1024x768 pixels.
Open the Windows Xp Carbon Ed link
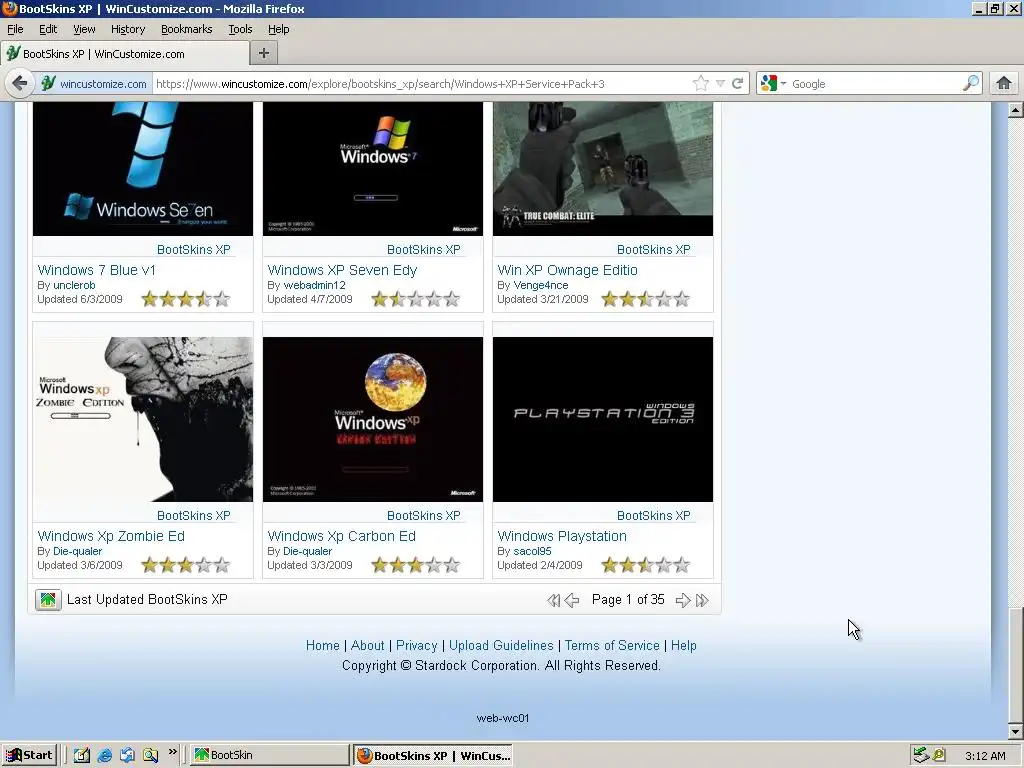[x=342, y=536]
